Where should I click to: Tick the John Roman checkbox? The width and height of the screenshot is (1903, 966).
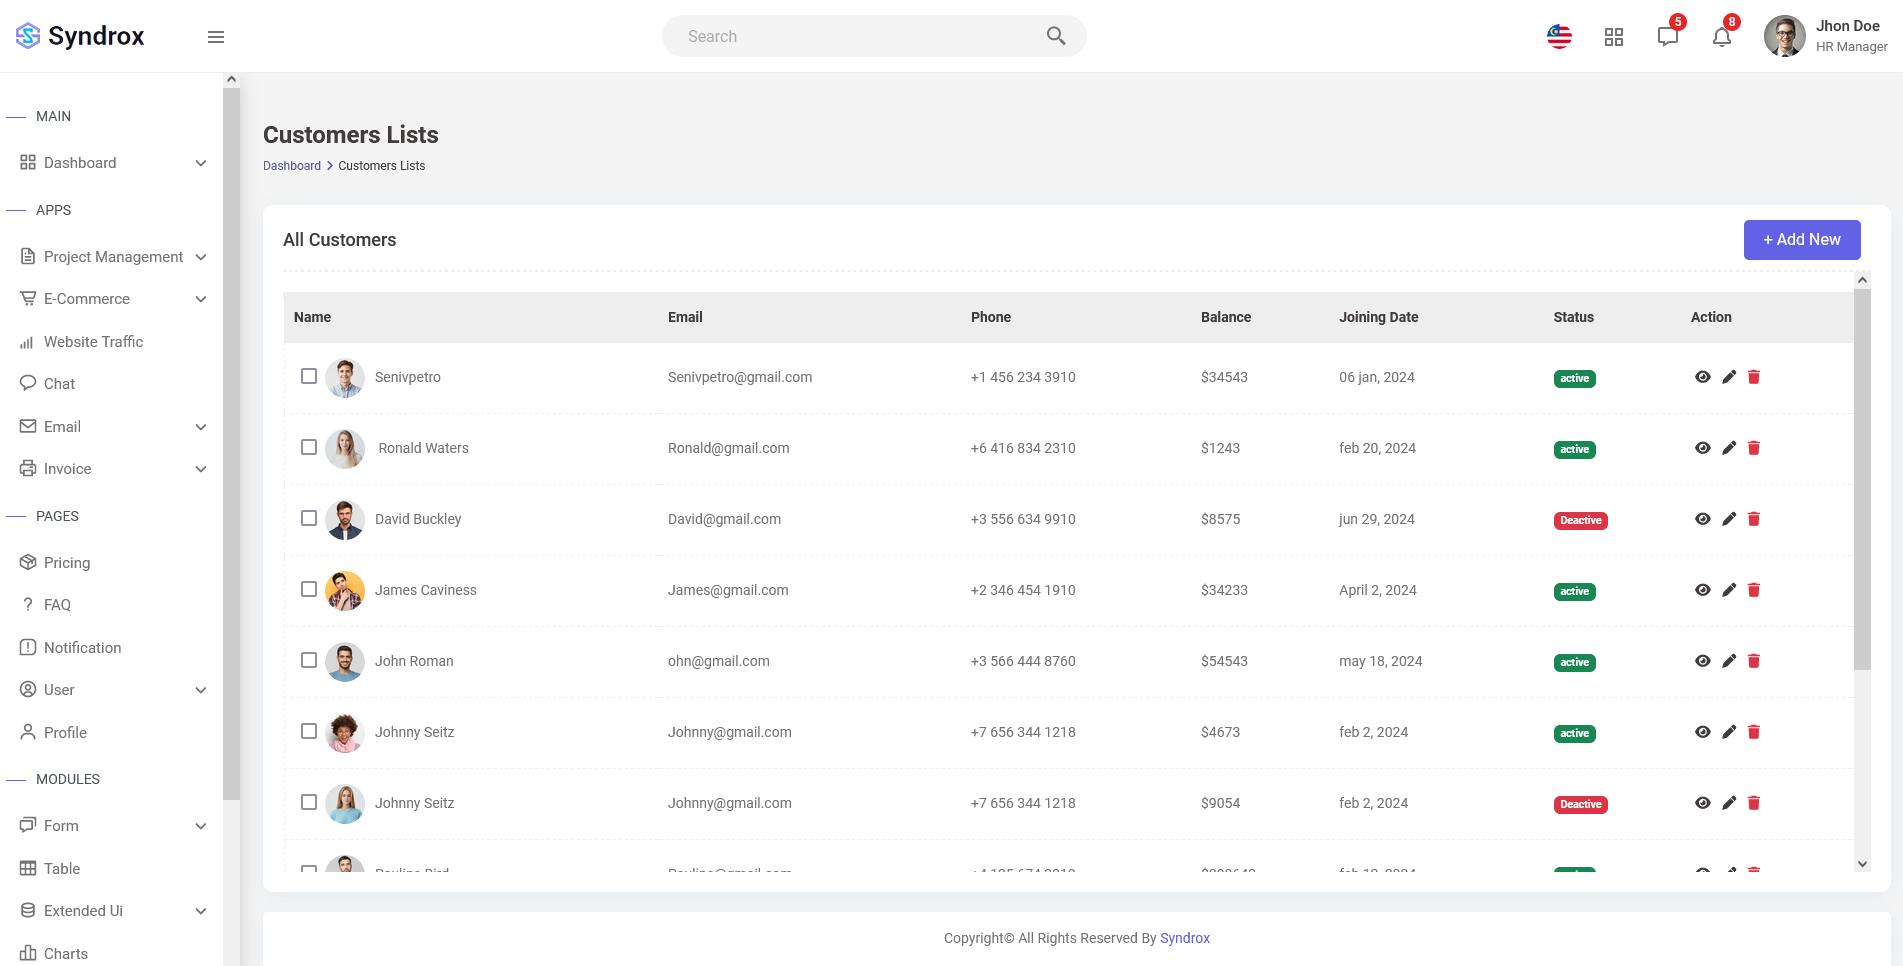point(309,660)
